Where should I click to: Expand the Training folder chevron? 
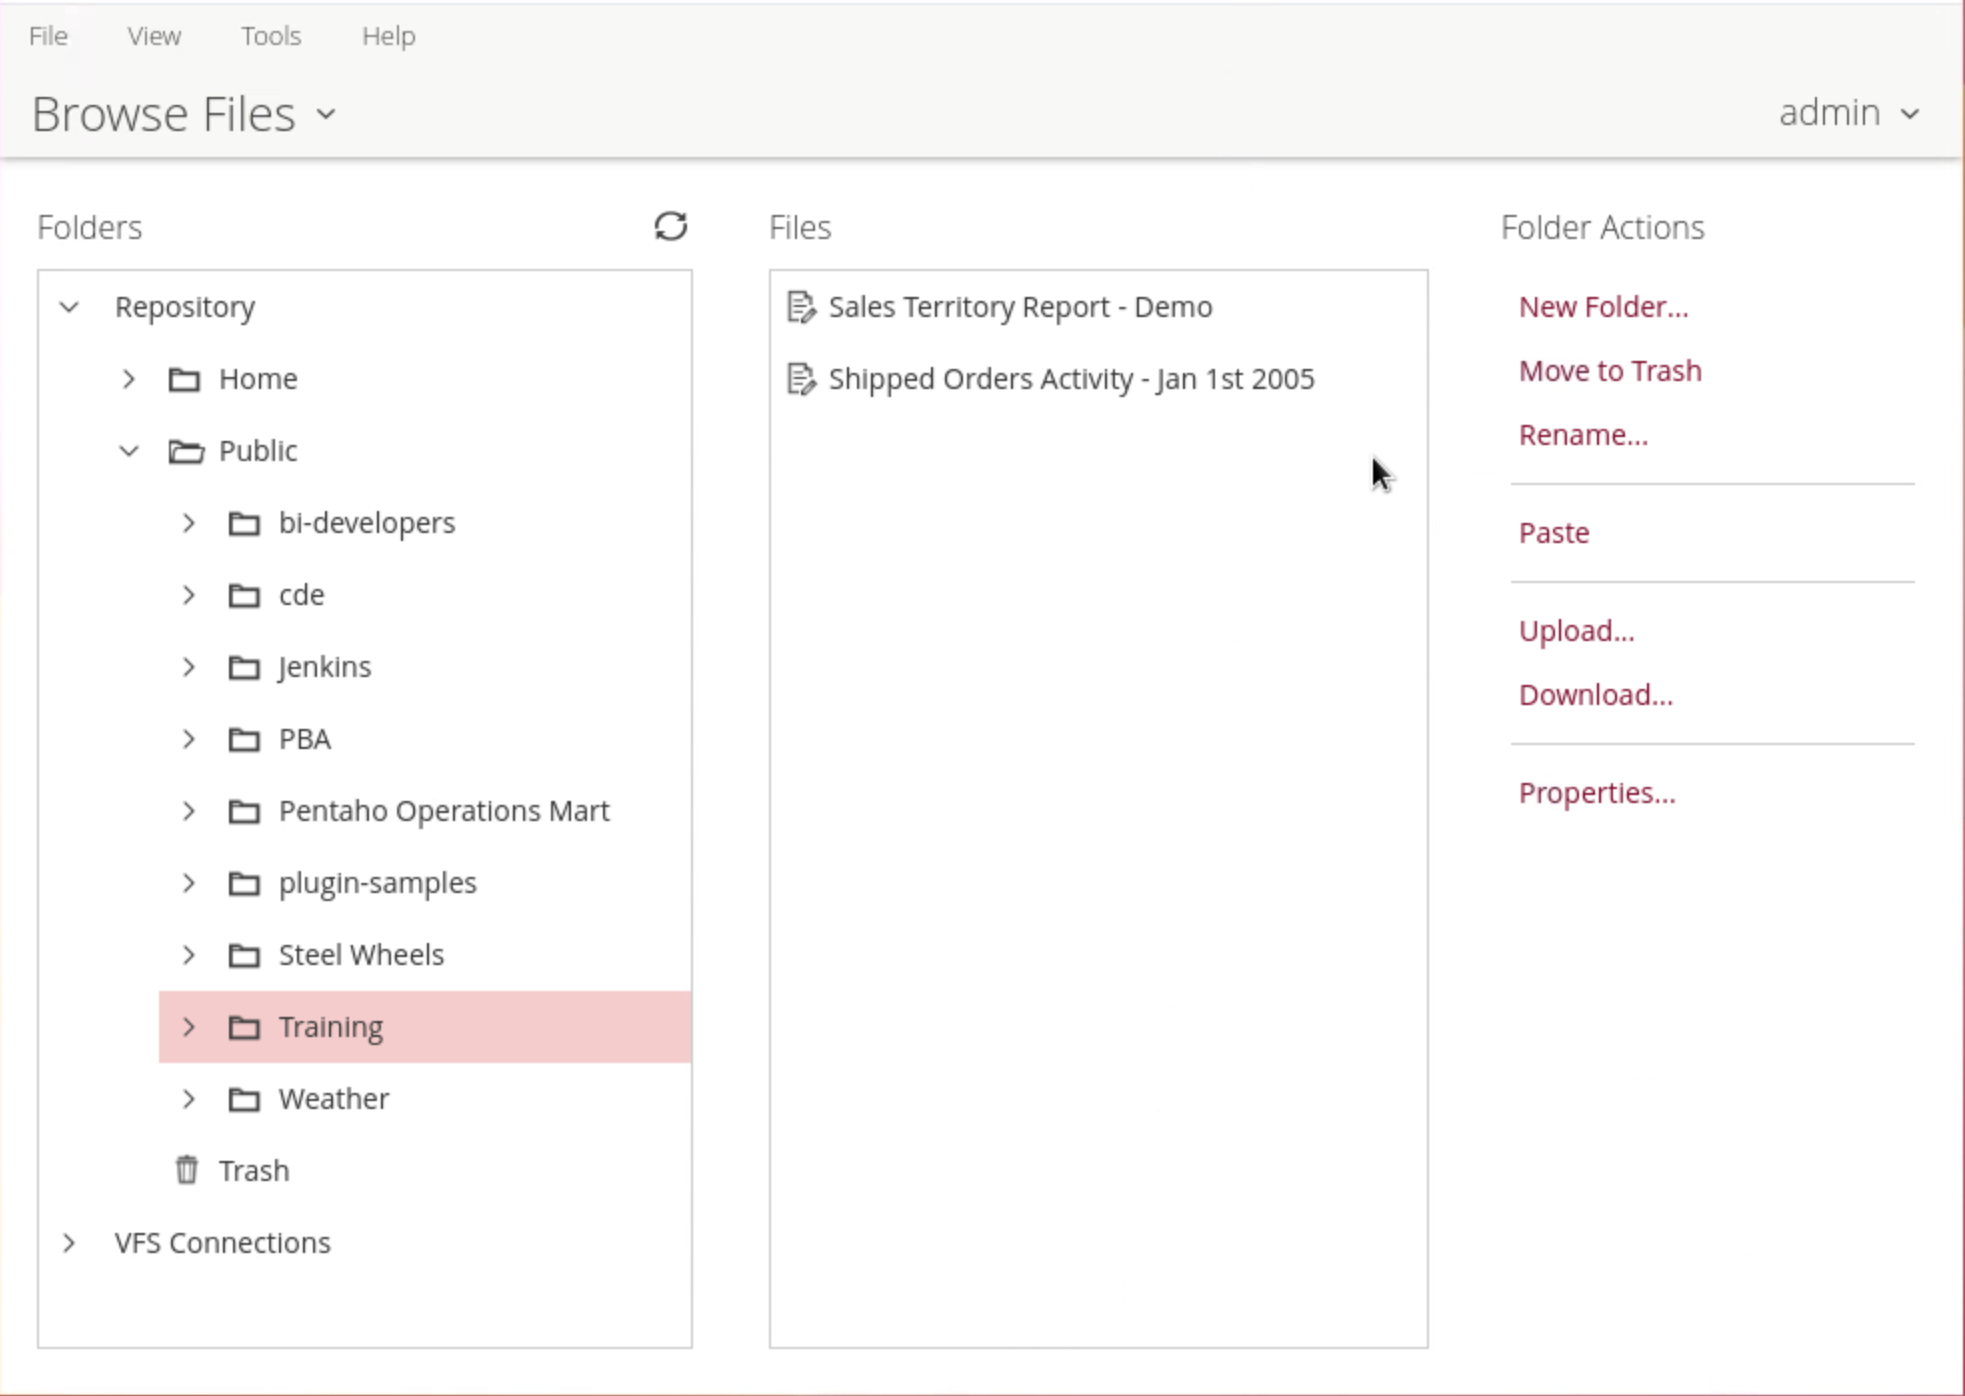[x=189, y=1027]
